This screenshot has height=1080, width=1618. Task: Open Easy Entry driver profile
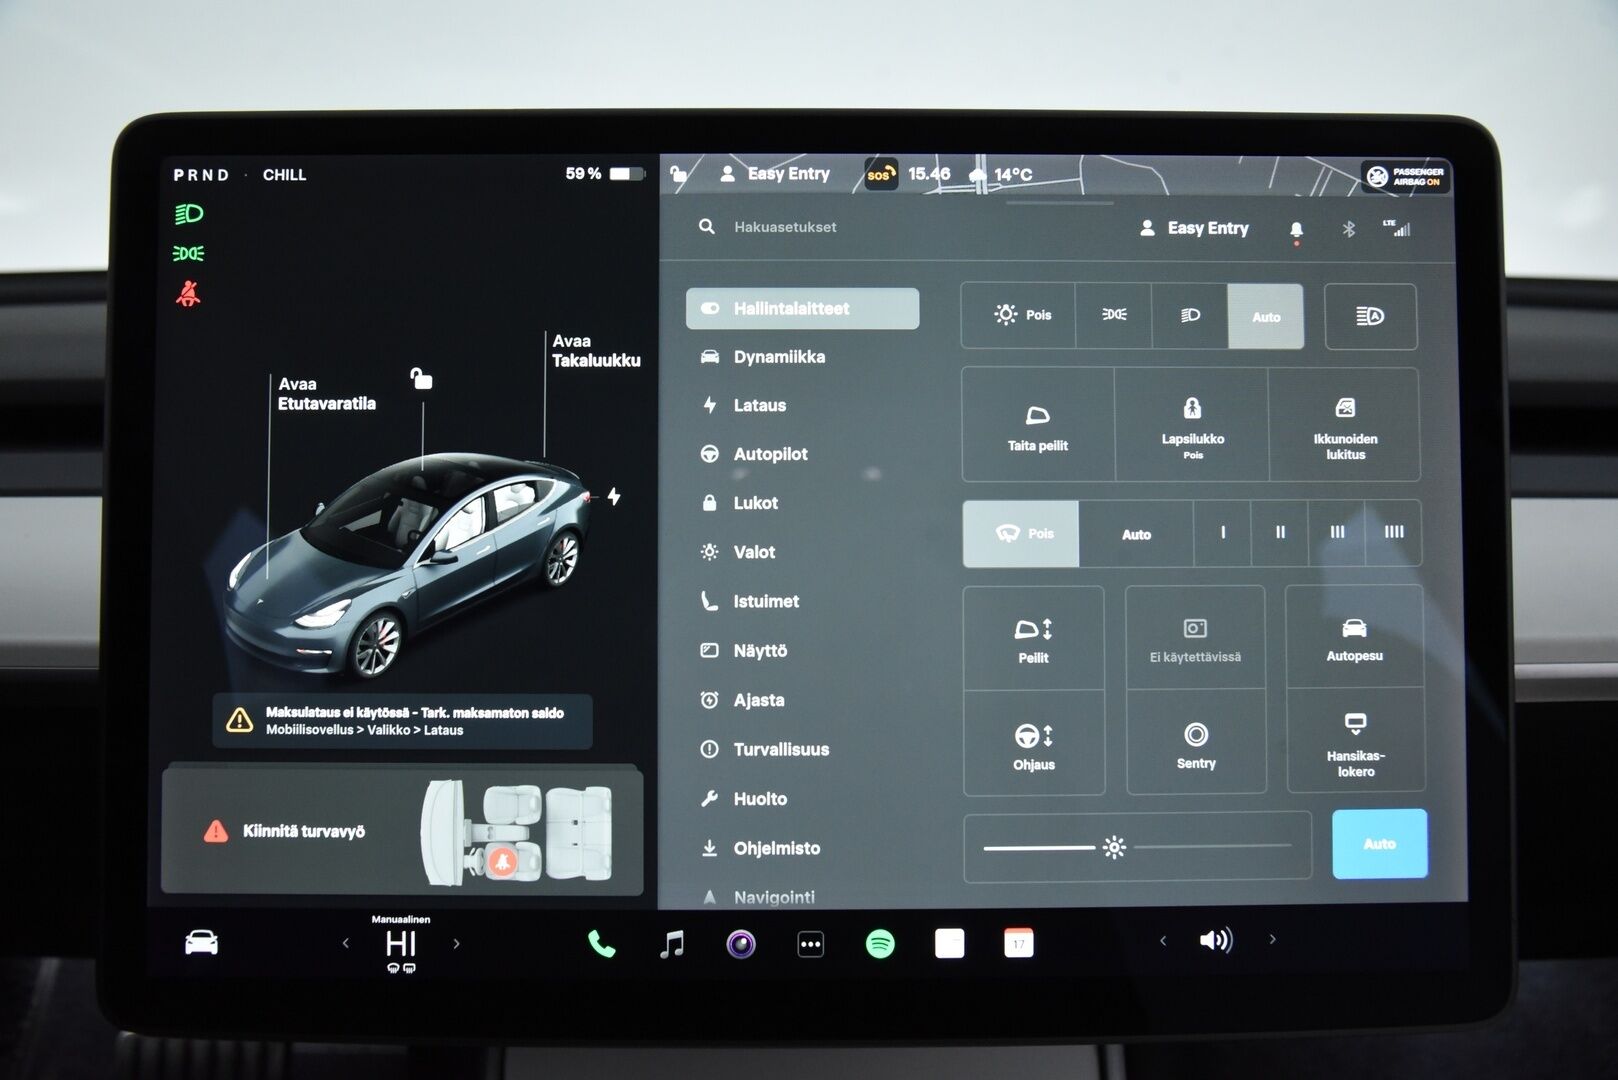pos(1207,228)
